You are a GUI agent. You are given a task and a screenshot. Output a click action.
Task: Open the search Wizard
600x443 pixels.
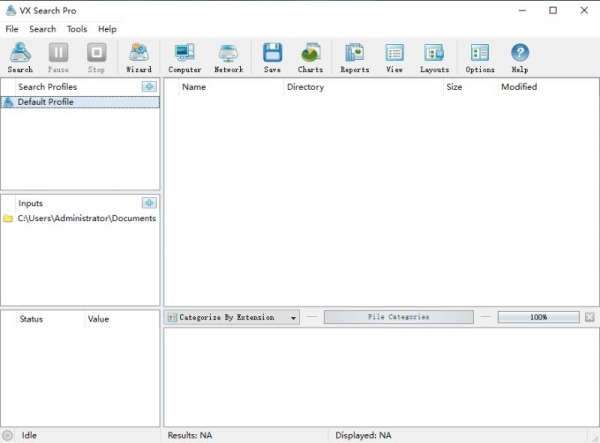pyautogui.click(x=138, y=57)
